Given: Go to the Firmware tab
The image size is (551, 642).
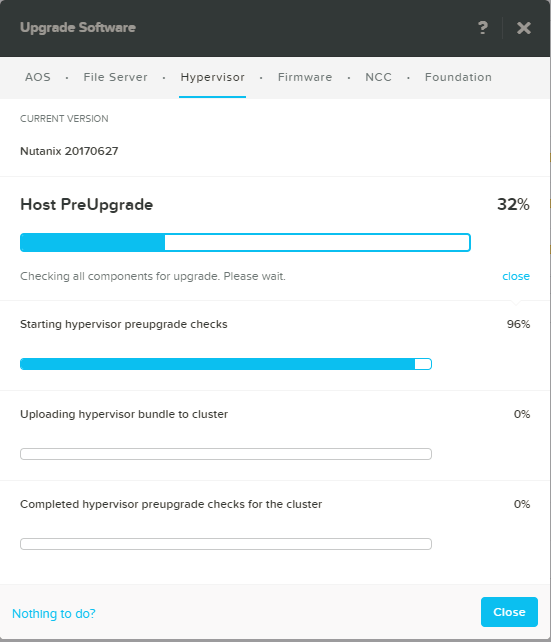Looking at the screenshot, I should click(x=305, y=77).
